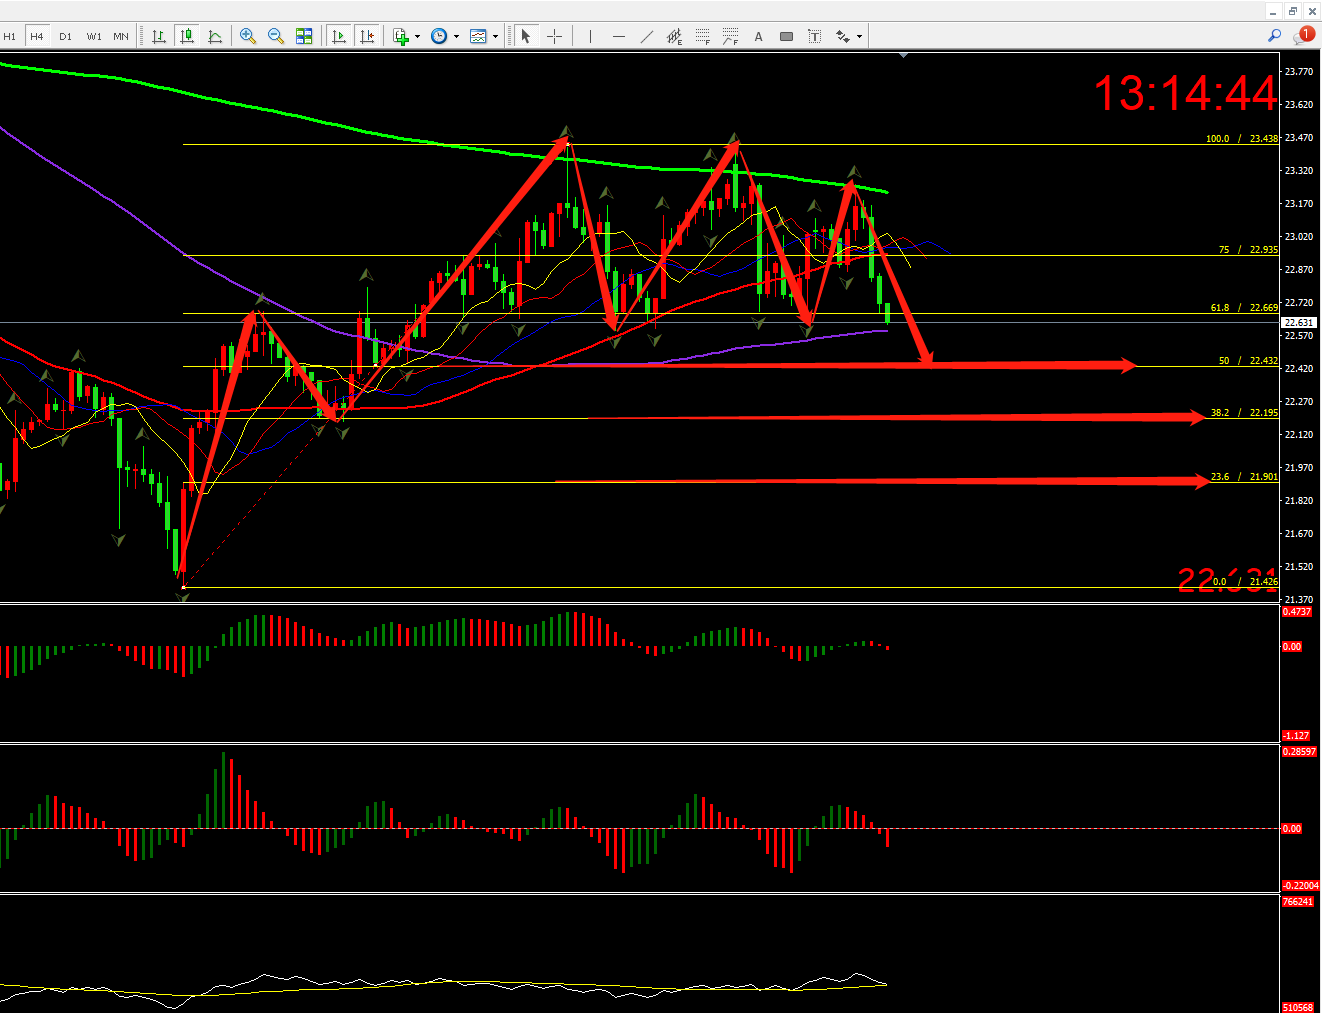
Task: Open the chart templates dropdown
Action: point(495,37)
